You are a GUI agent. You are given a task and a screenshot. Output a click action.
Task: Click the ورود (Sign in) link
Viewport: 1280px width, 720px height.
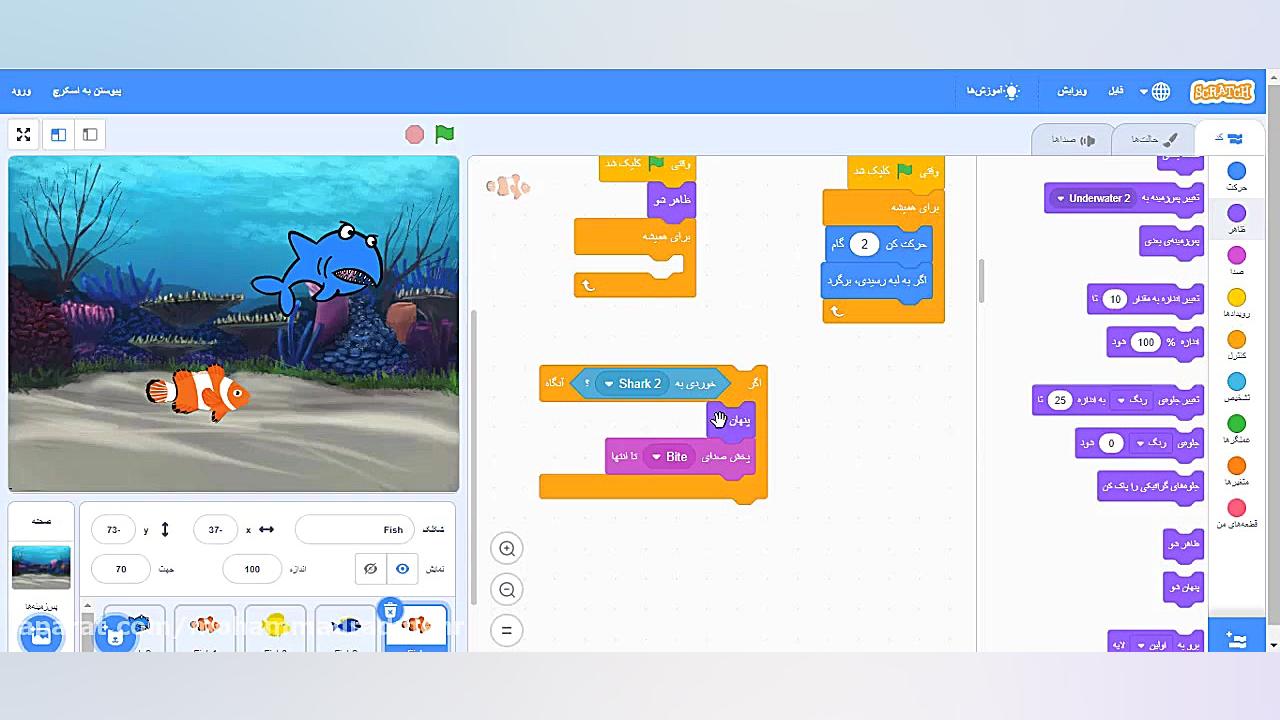pyautogui.click(x=22, y=91)
